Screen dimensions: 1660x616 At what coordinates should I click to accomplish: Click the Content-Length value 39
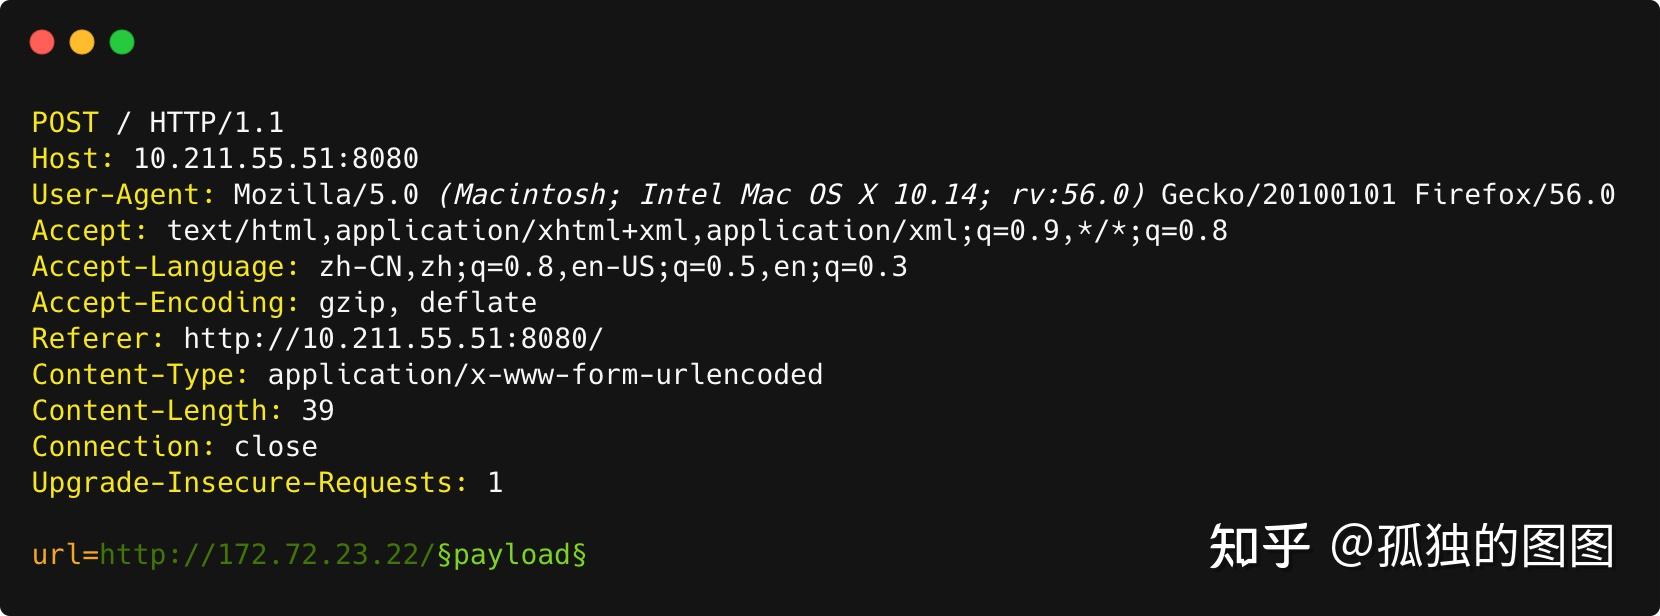(x=318, y=411)
